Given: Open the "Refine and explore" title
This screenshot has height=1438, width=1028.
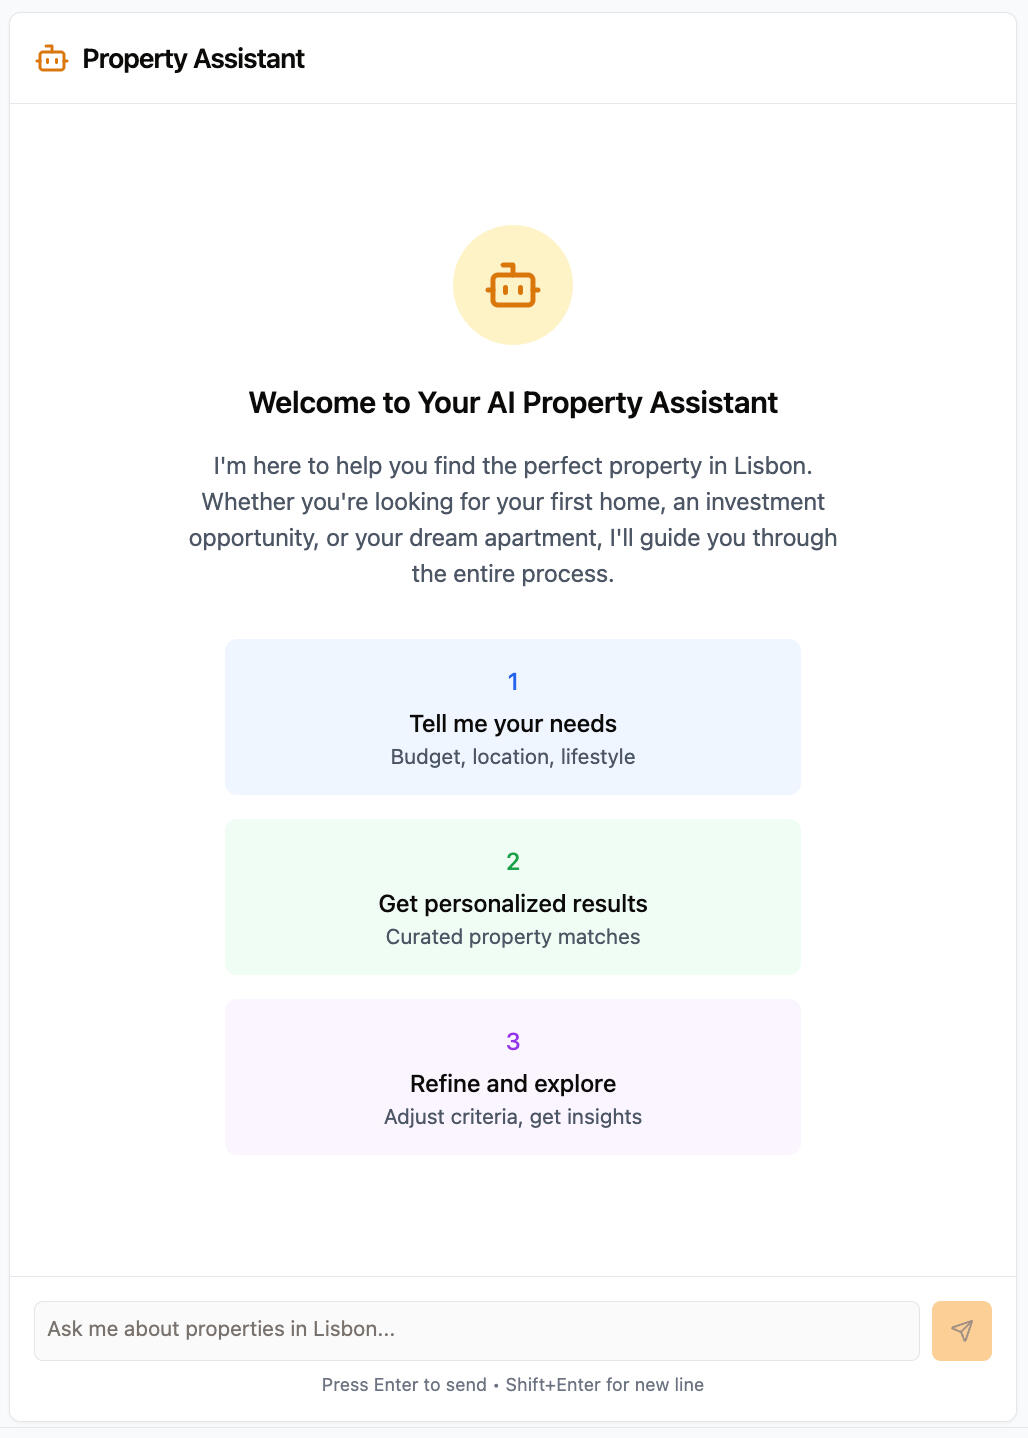Looking at the screenshot, I should click(513, 1084).
